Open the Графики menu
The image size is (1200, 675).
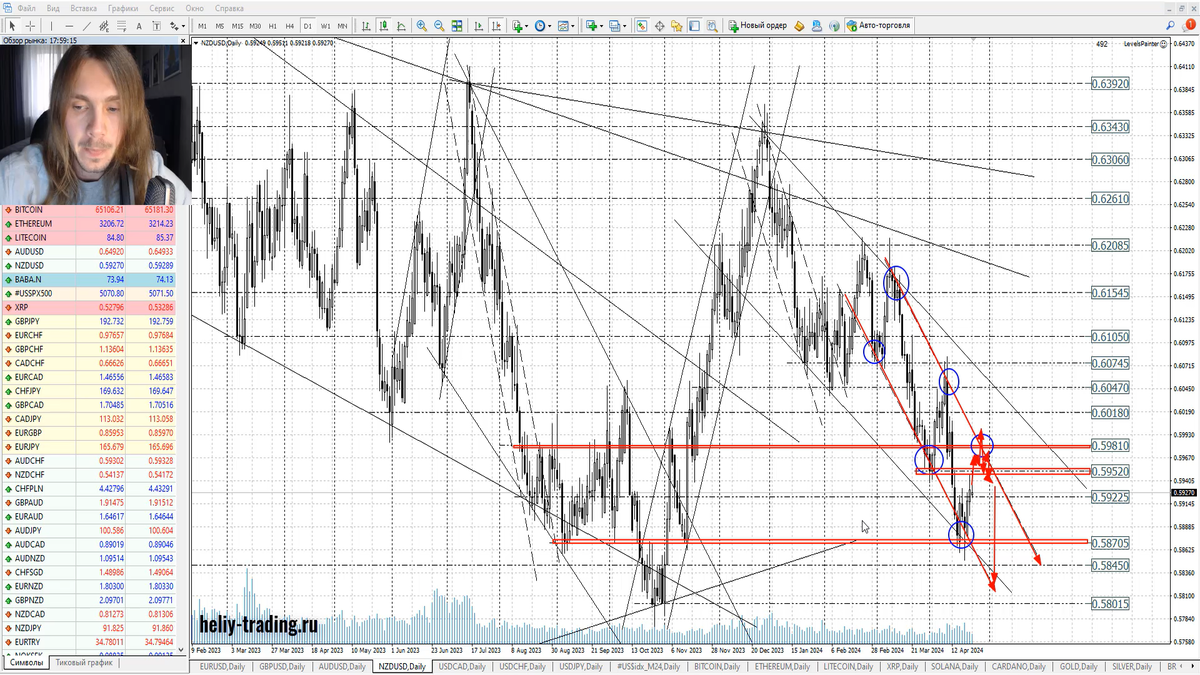123,8
